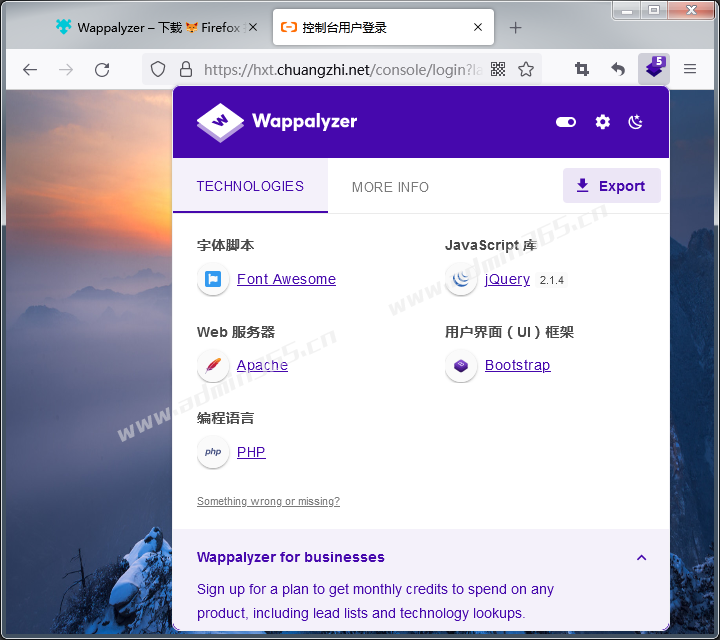Collapse Wappalyzer for businesses section
Image resolution: width=720 pixels, height=640 pixels.
tap(641, 557)
